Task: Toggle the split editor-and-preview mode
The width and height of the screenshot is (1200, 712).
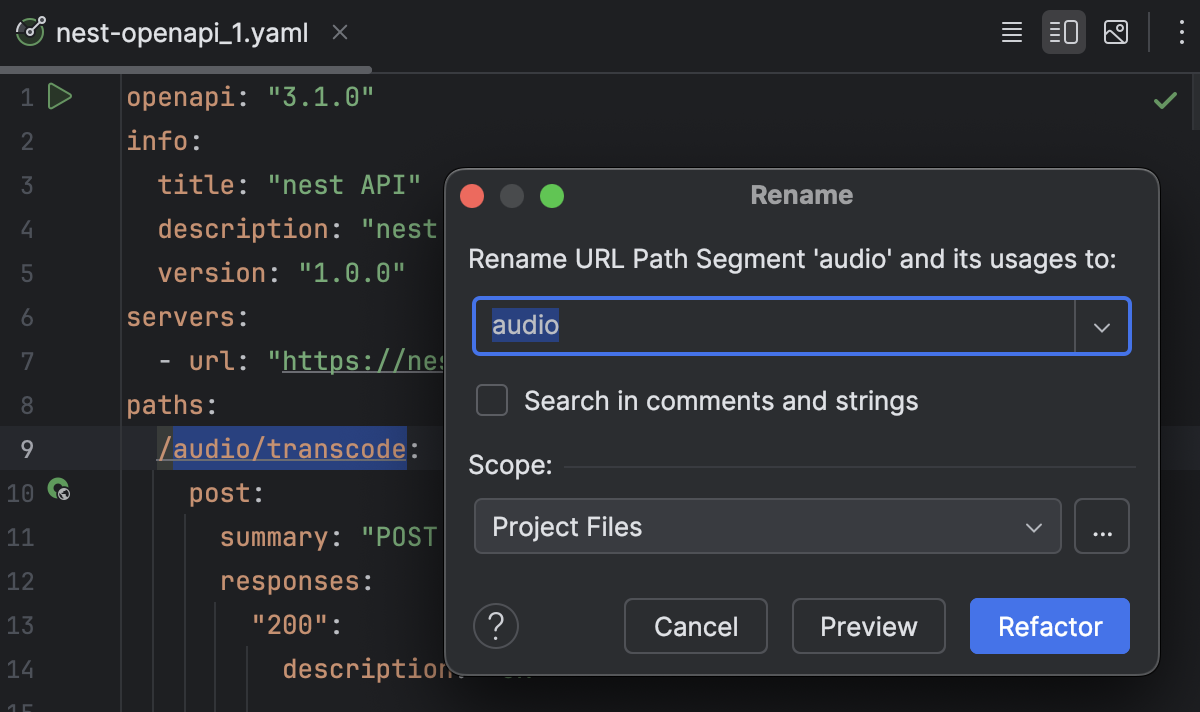Action: pos(1063,31)
